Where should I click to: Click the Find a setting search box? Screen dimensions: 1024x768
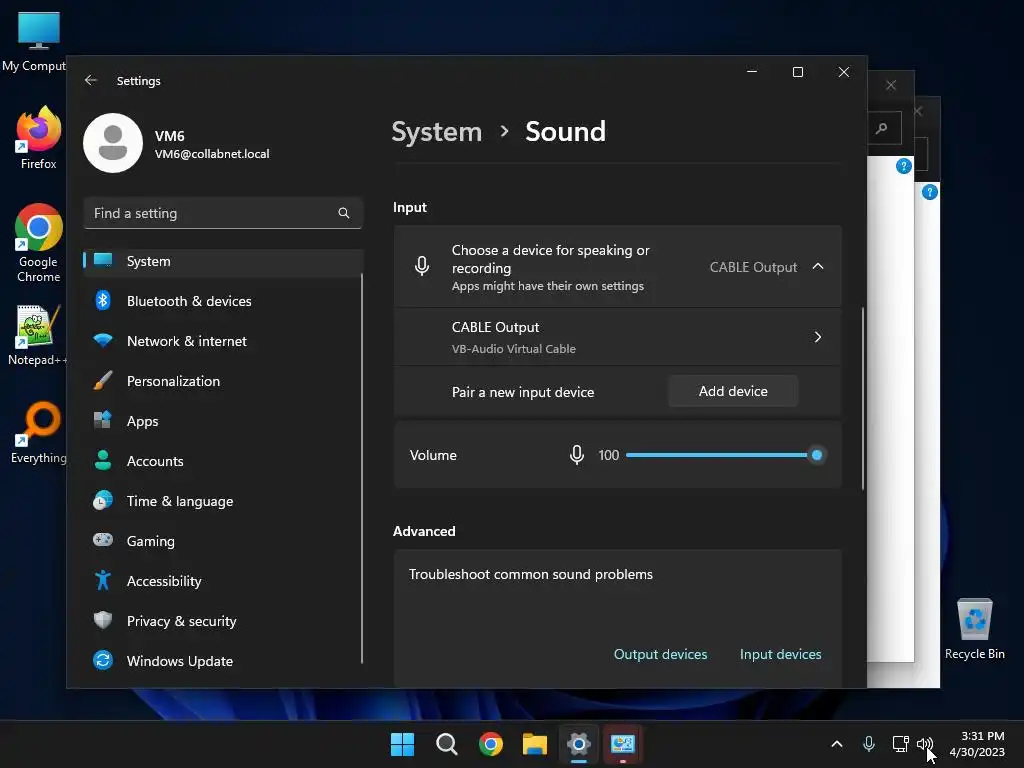pos(223,213)
